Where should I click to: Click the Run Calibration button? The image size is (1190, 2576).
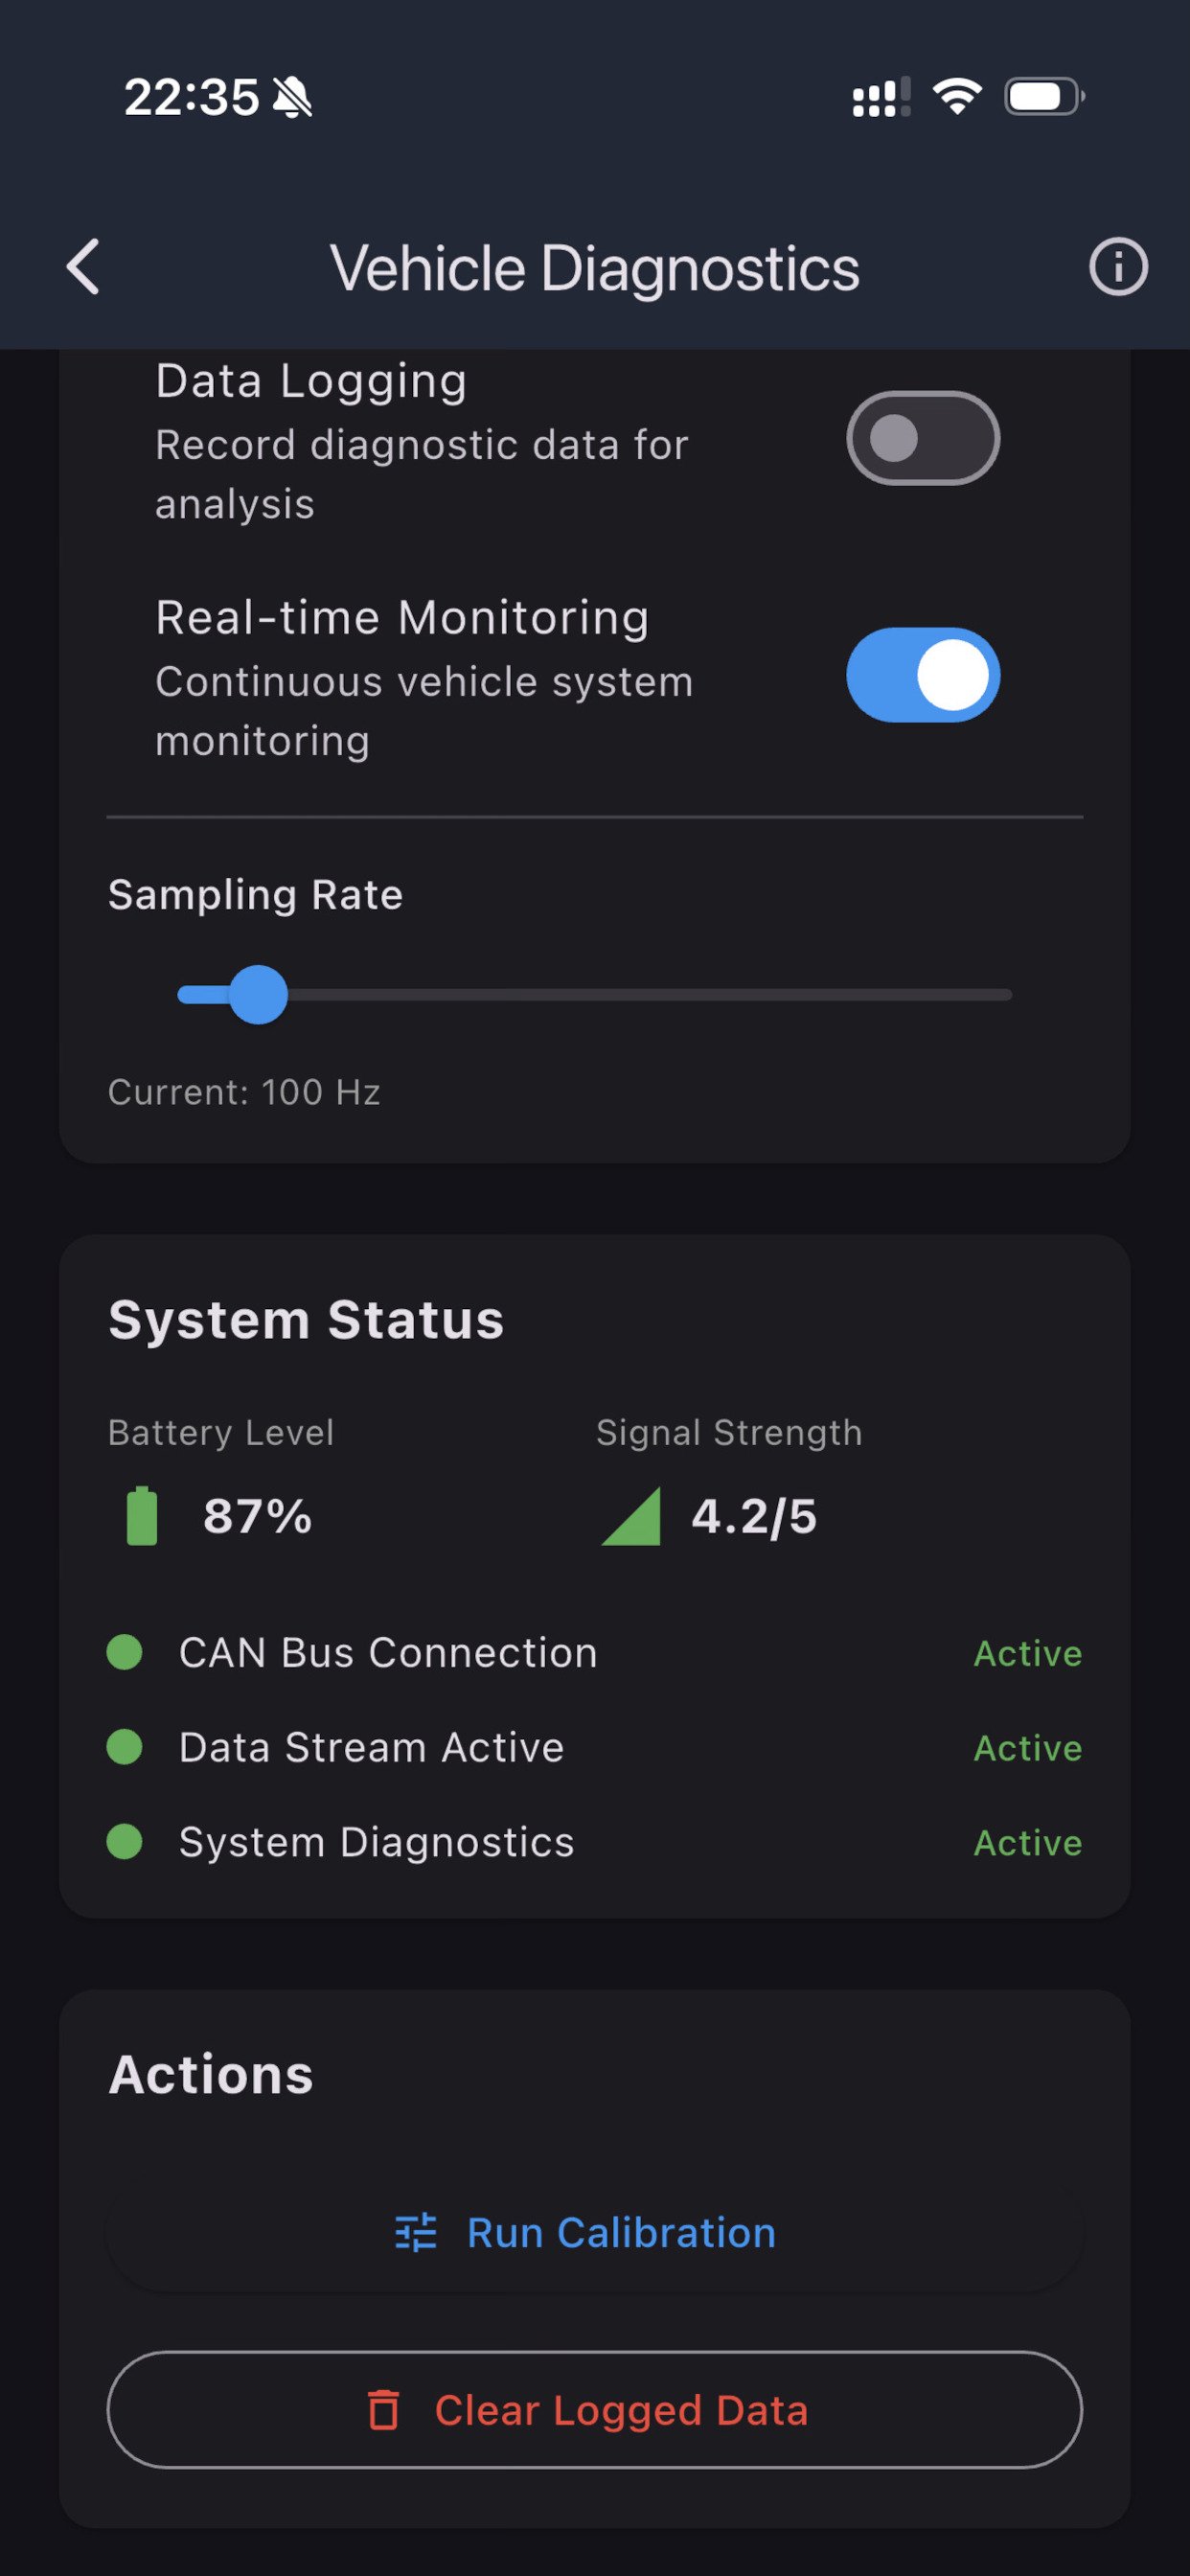tap(595, 2232)
